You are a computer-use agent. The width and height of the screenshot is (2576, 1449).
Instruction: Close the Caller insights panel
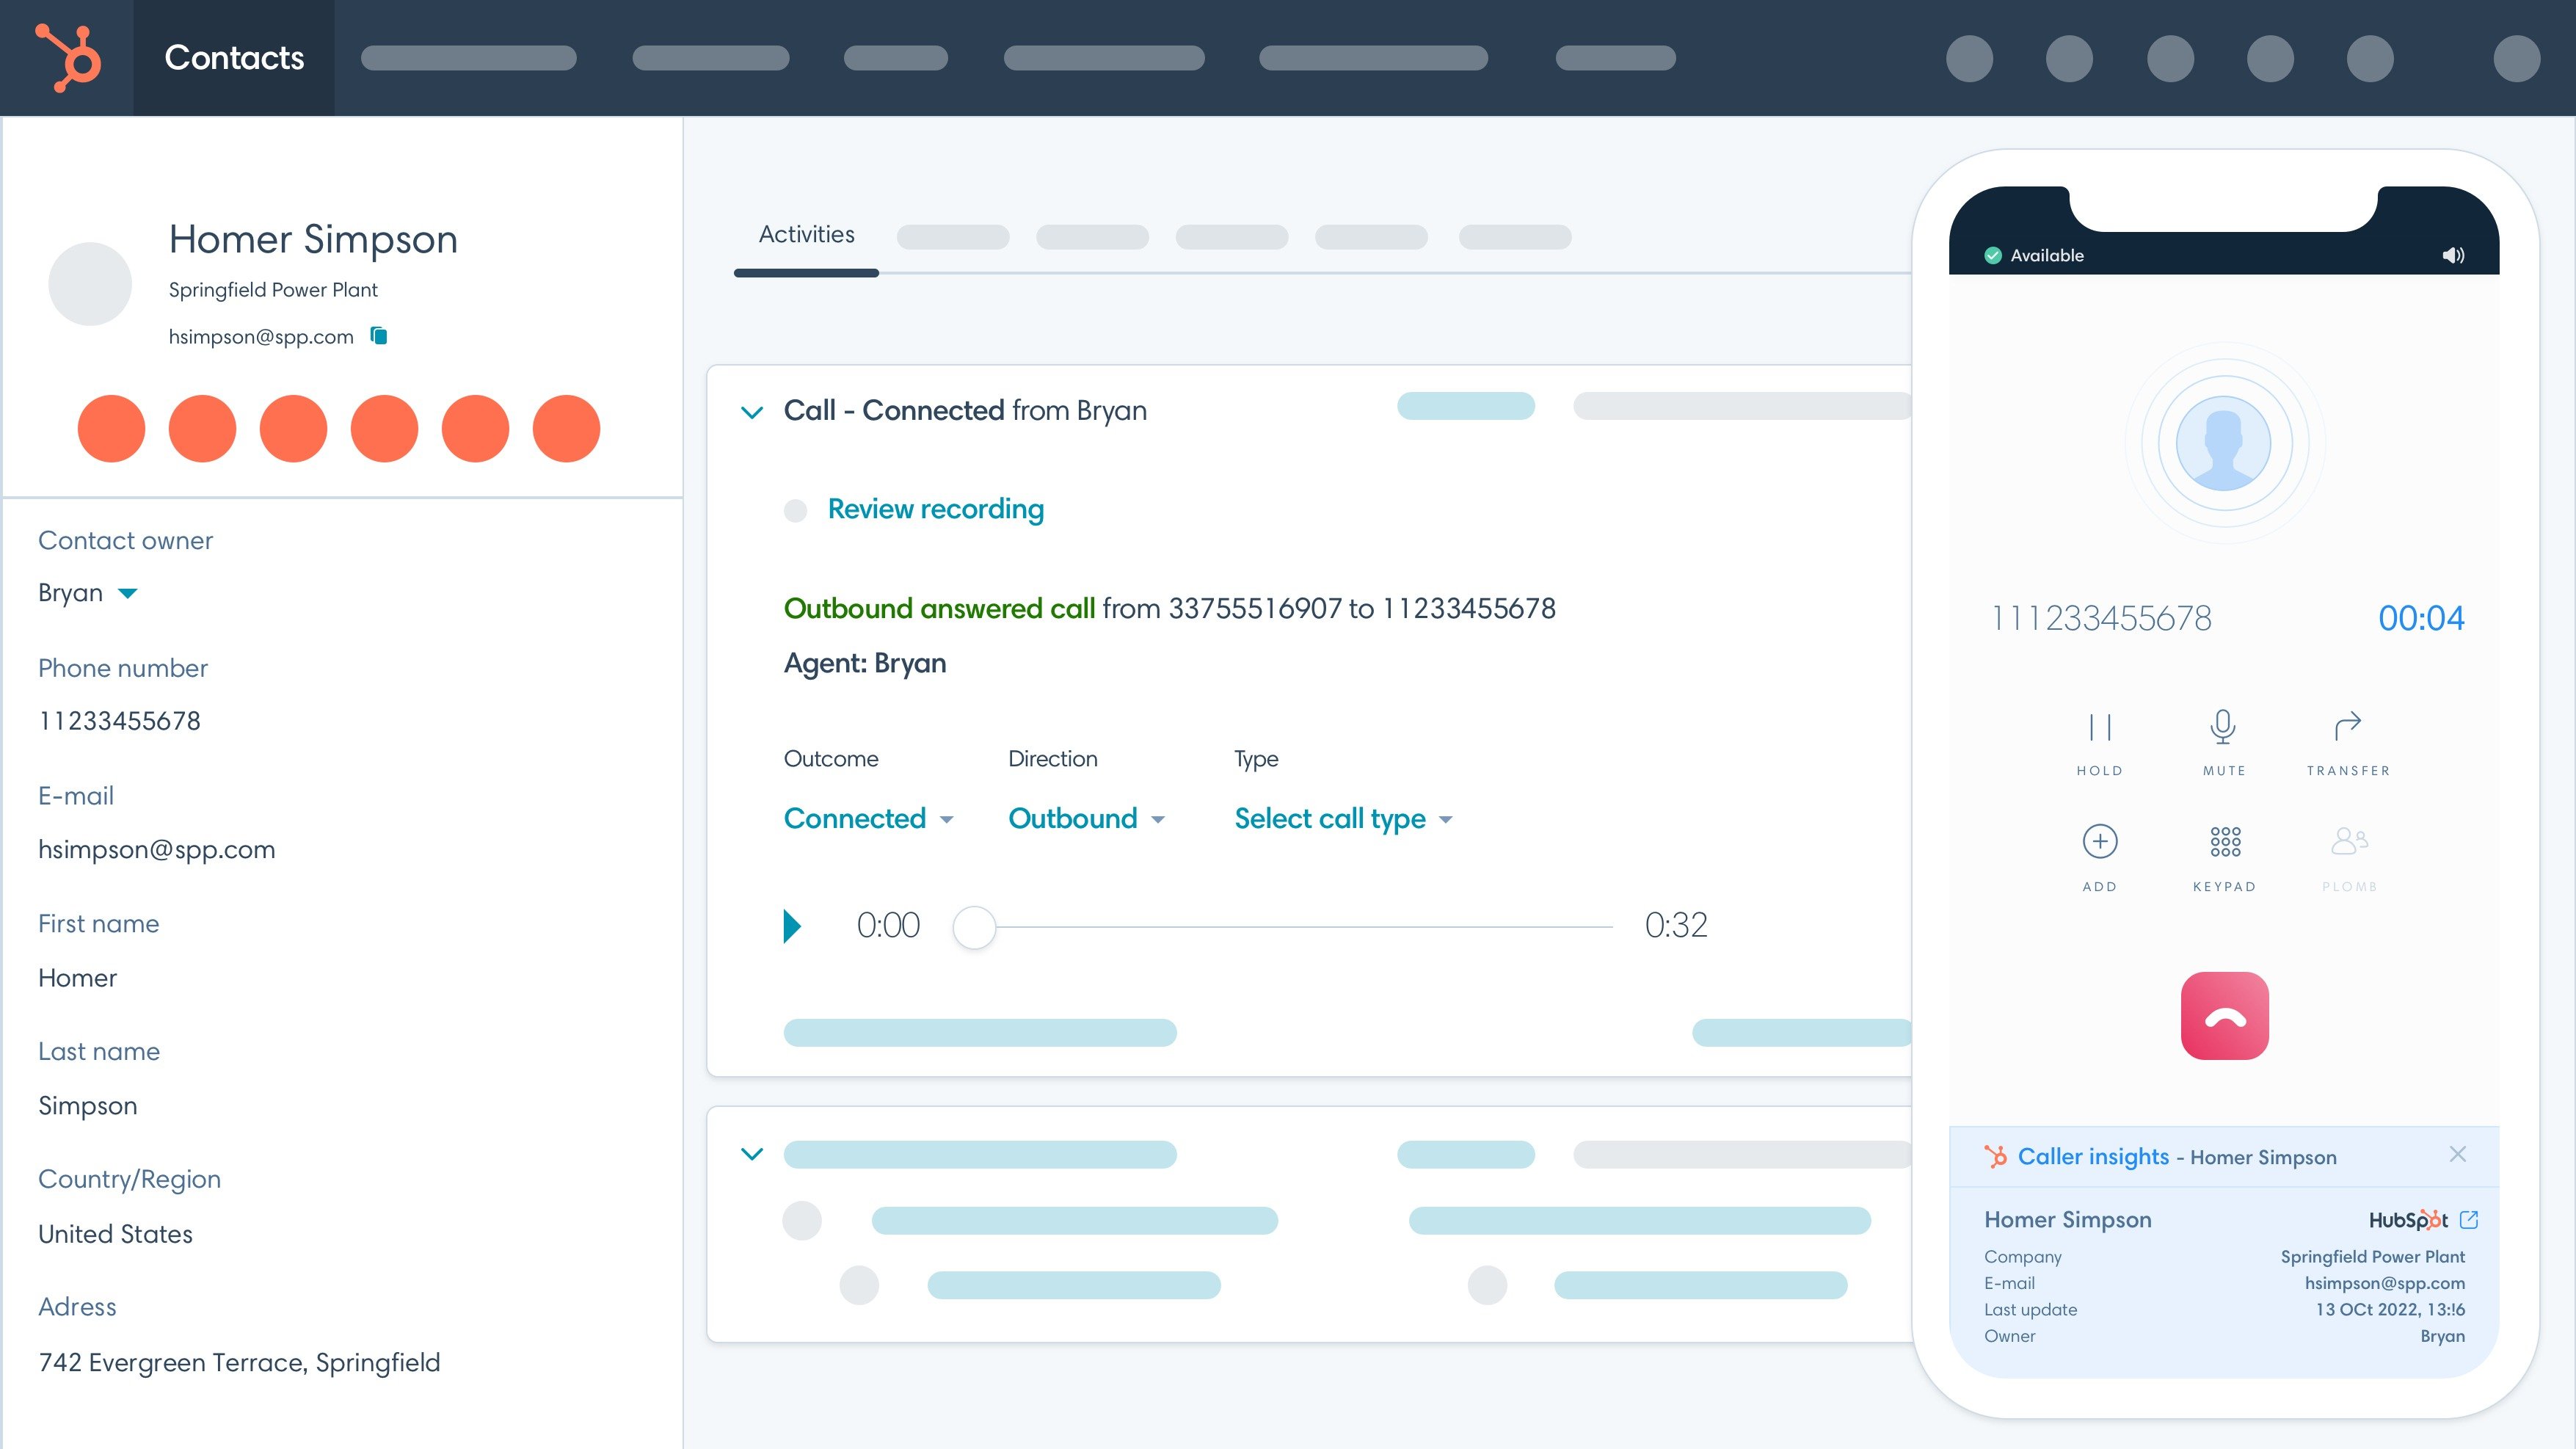2458,1154
